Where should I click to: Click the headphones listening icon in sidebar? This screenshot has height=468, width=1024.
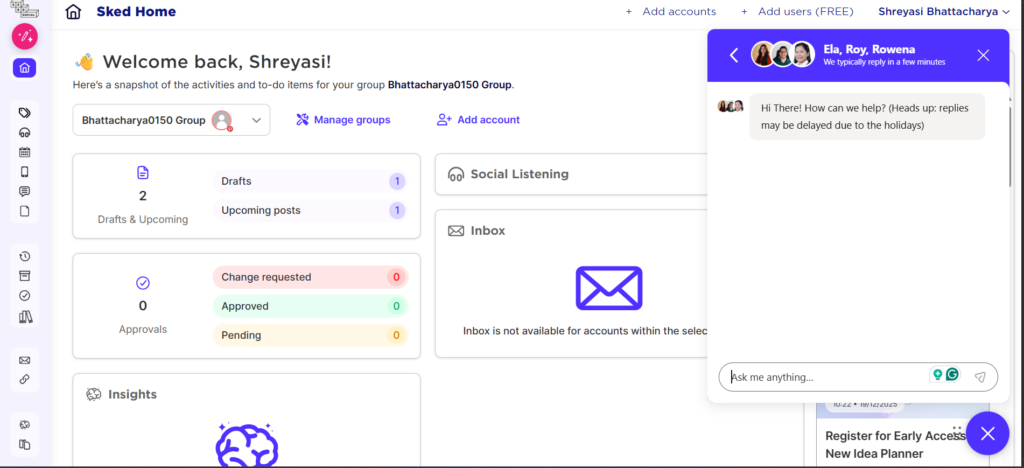point(25,132)
